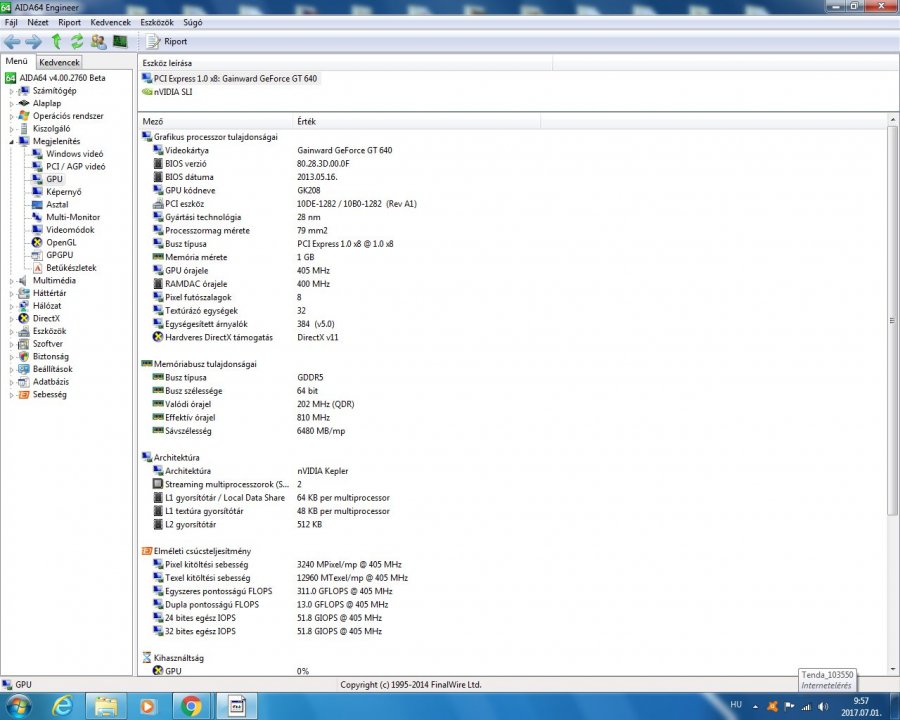Click the Beállítások tree icon
The image size is (900, 720).
[x=24, y=369]
